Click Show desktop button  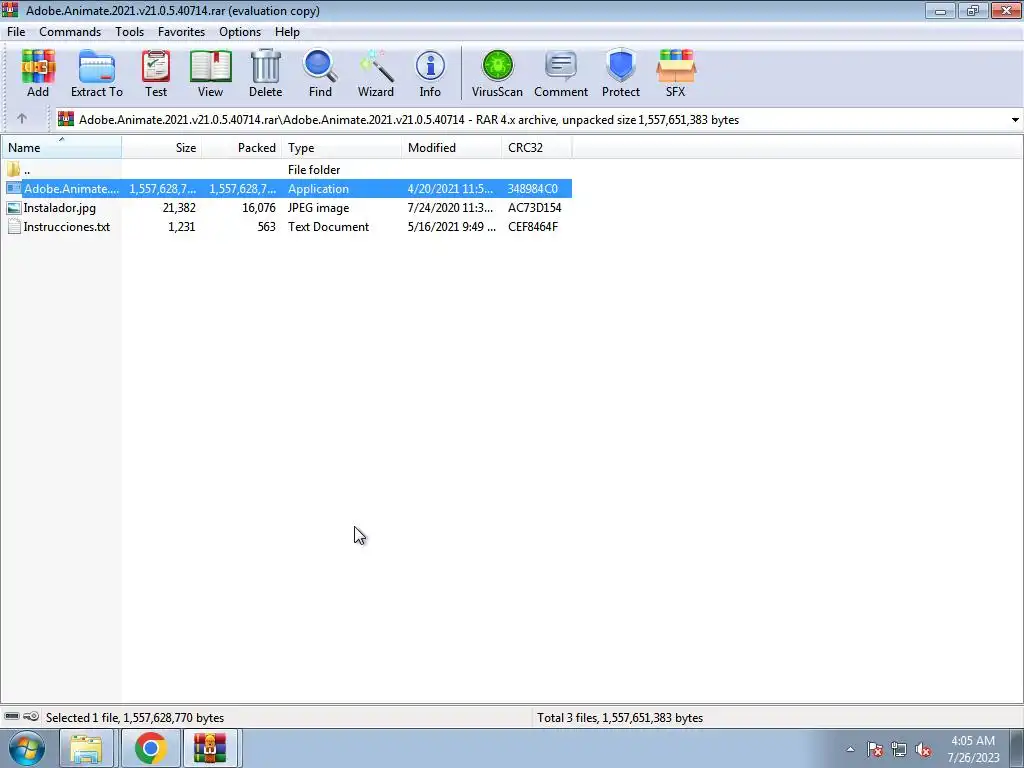pos(1016,748)
